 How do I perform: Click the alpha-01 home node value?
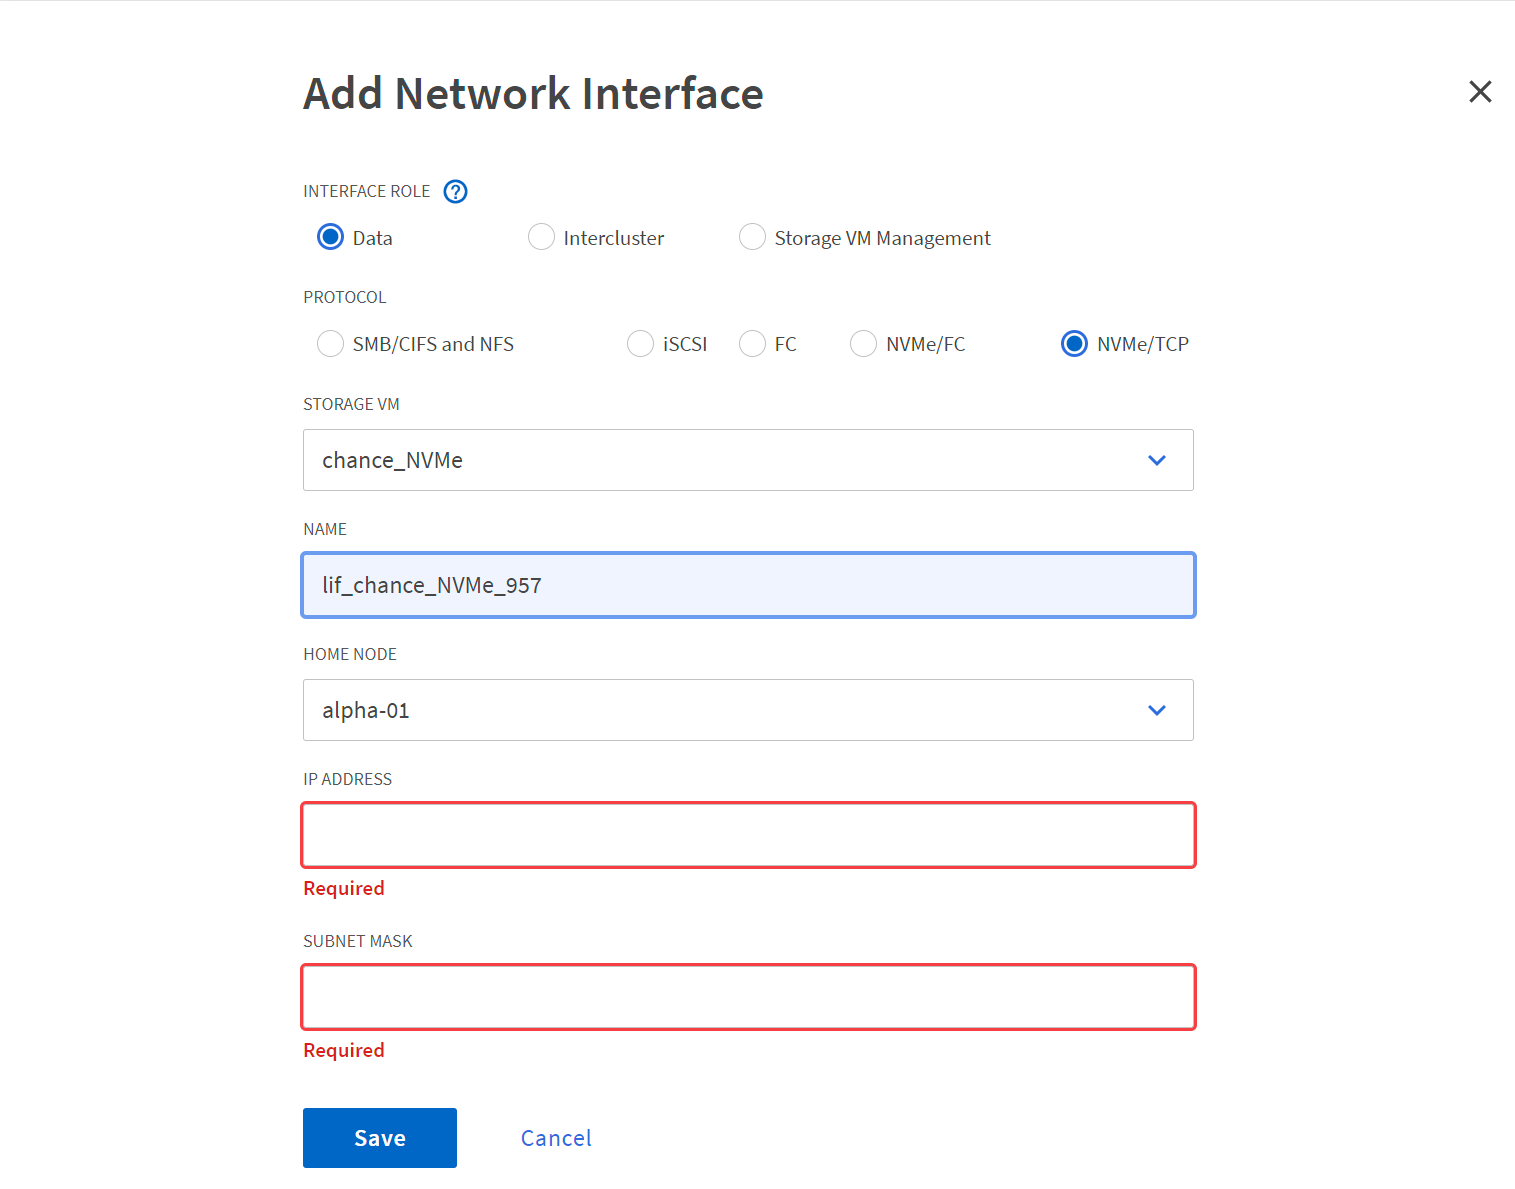(x=366, y=710)
